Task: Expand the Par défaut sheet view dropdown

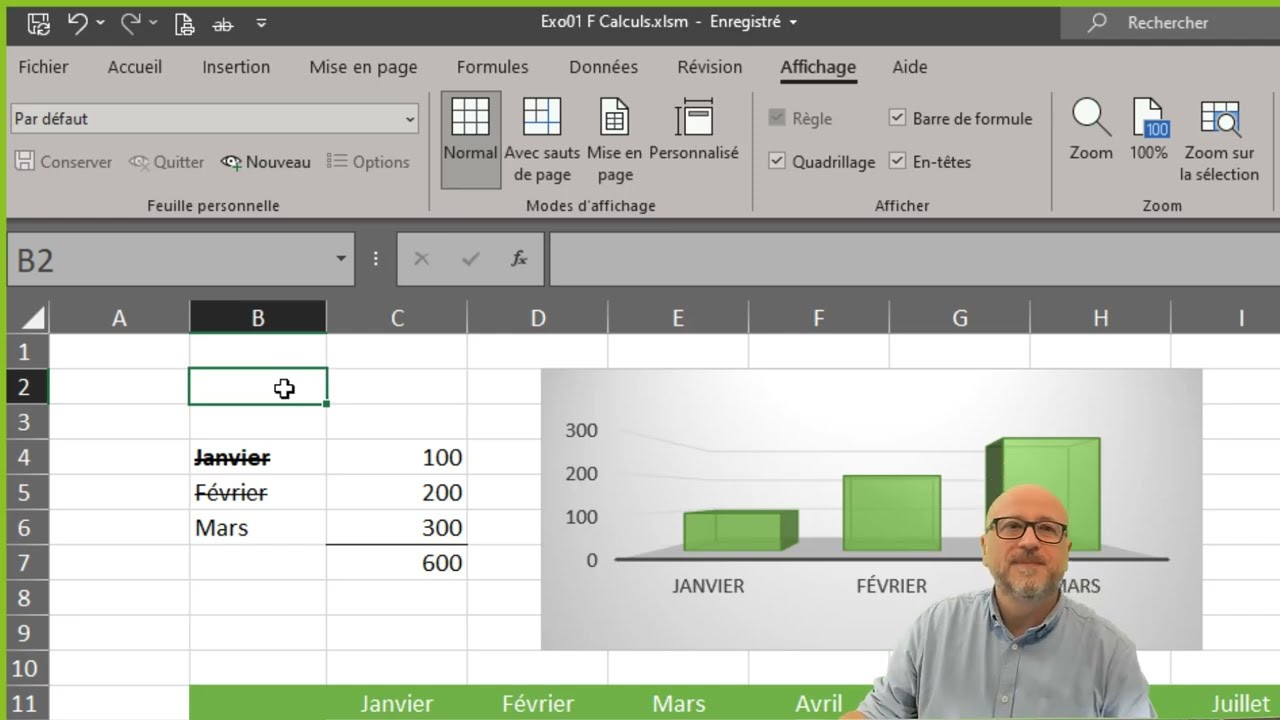Action: coord(409,119)
